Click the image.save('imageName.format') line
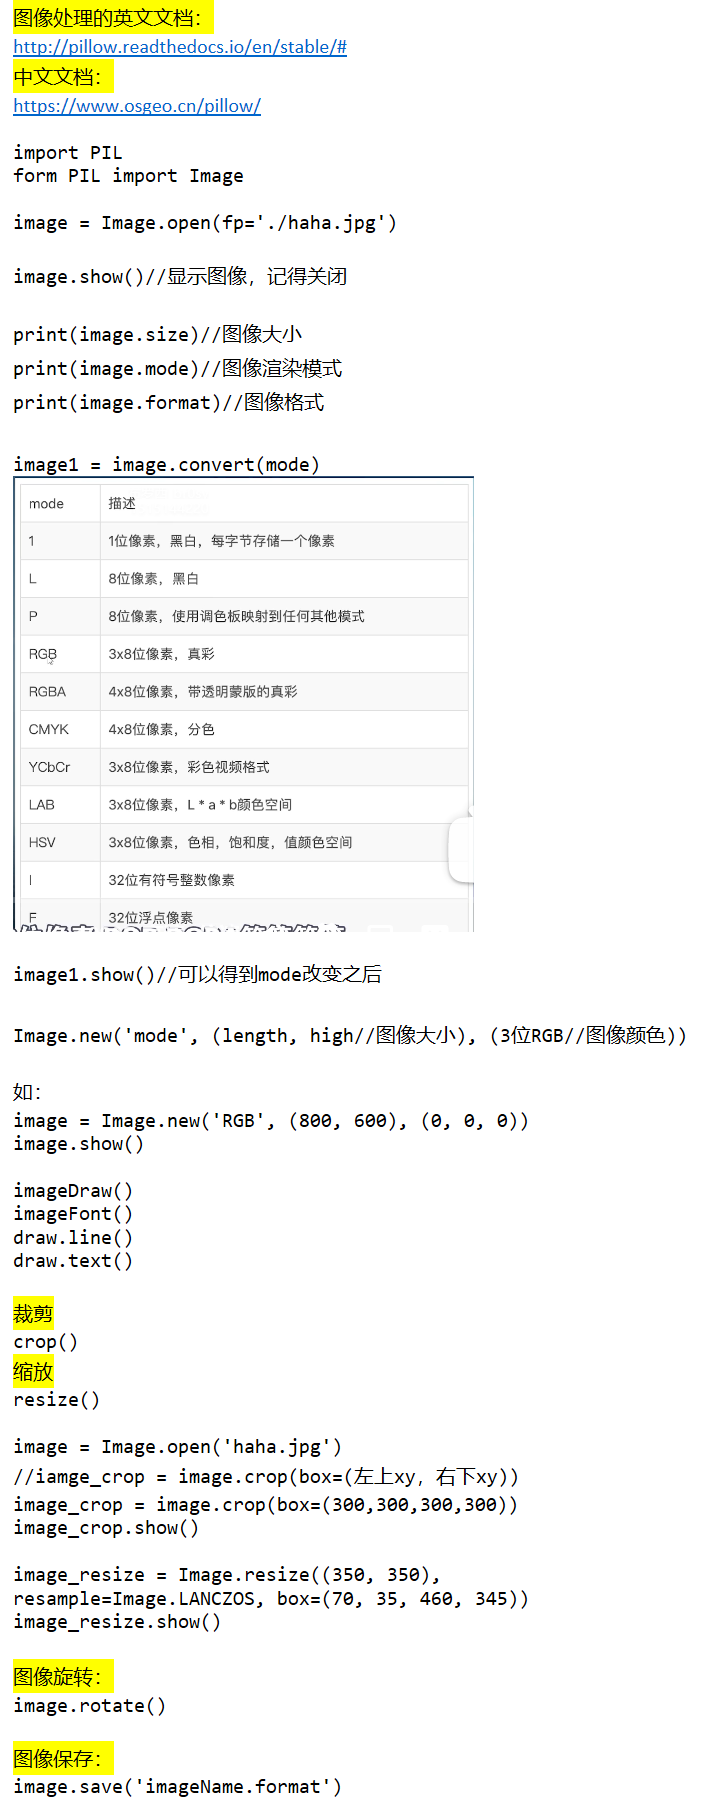This screenshot has width=702, height=1799. point(177,1787)
